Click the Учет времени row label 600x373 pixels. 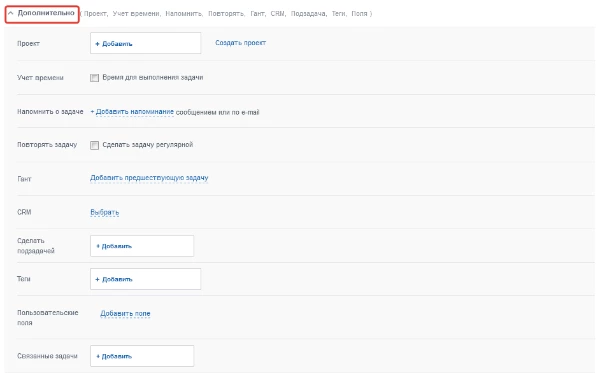point(40,78)
